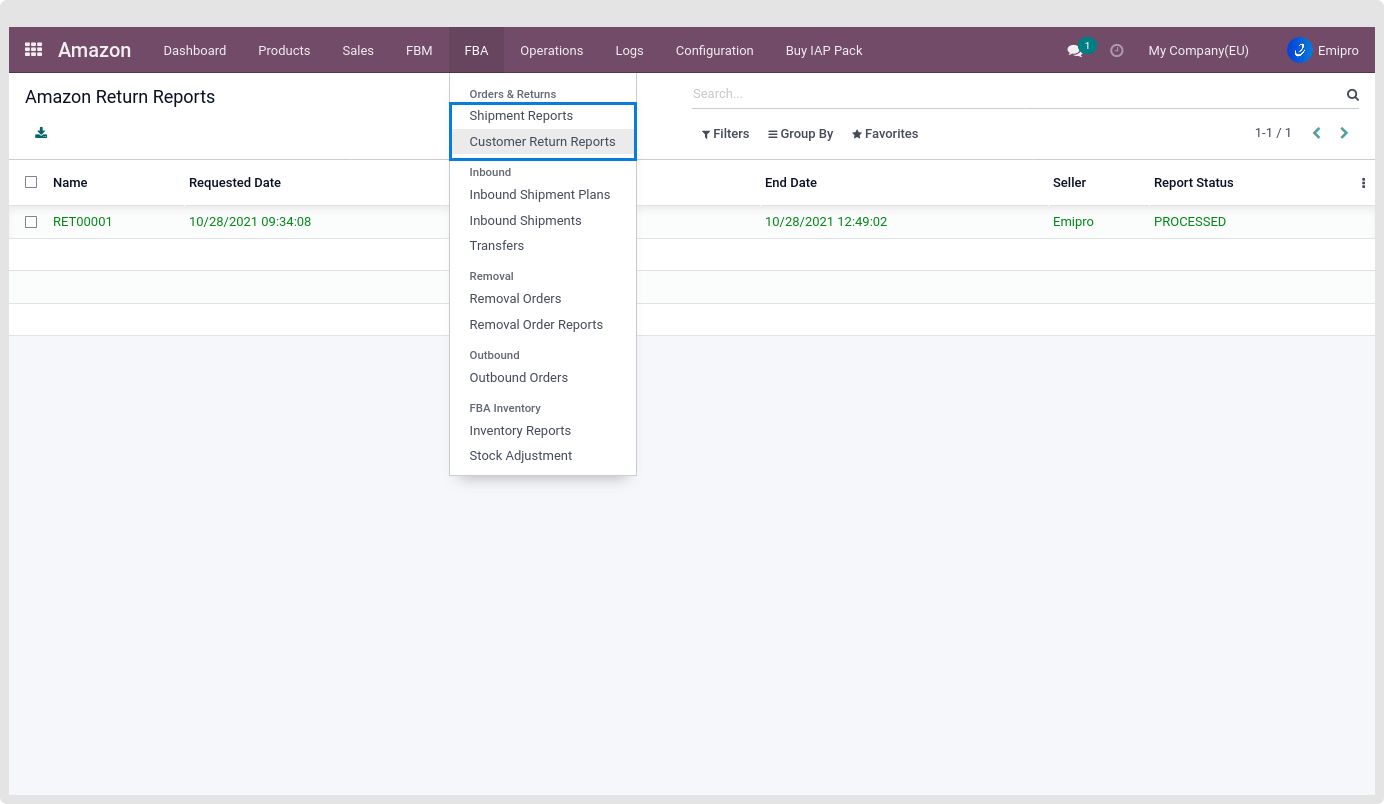Click the search magnifier icon
1384x804 pixels.
[1352, 95]
